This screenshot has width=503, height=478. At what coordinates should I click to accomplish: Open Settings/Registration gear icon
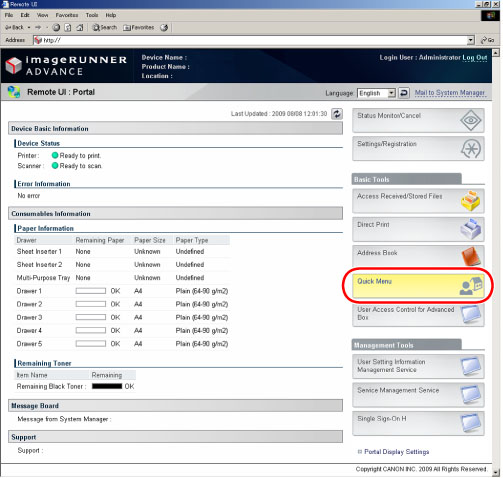point(471,149)
